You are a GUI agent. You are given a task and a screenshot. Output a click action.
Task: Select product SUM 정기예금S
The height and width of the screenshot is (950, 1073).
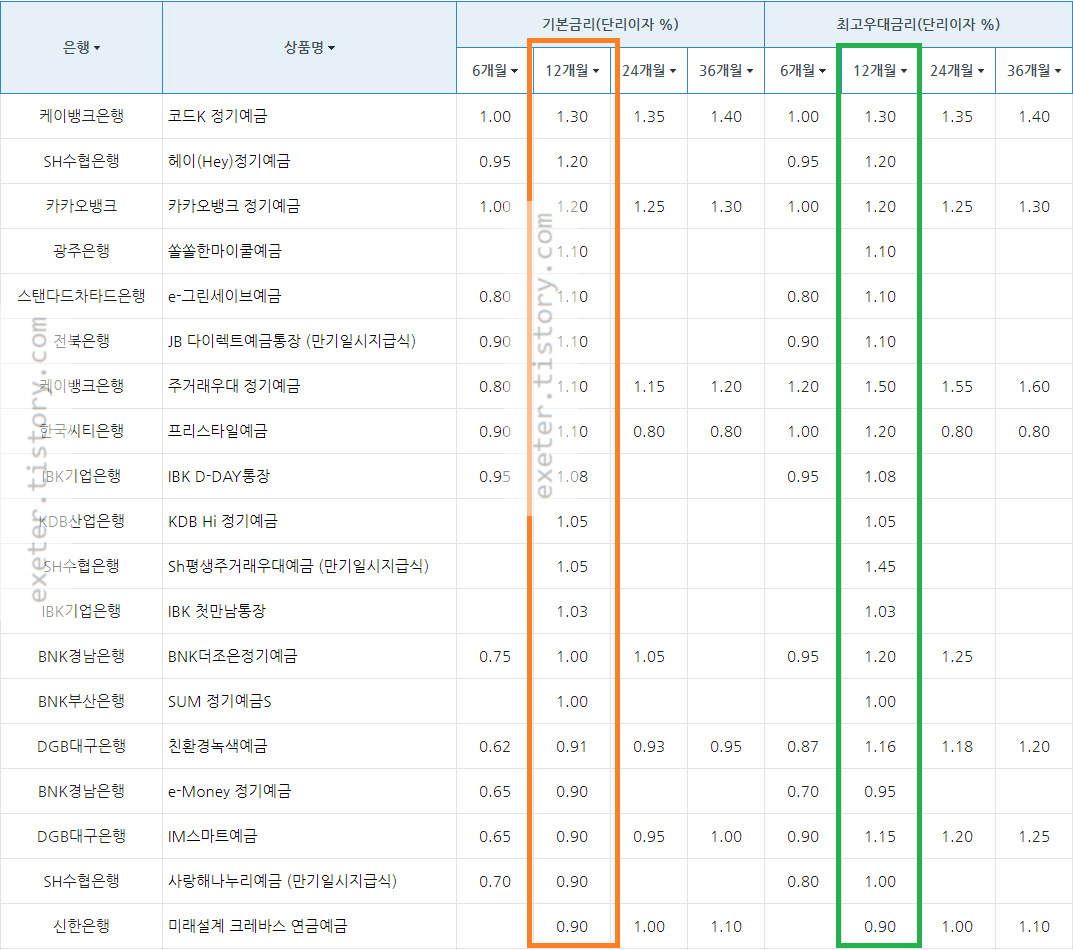point(220,701)
